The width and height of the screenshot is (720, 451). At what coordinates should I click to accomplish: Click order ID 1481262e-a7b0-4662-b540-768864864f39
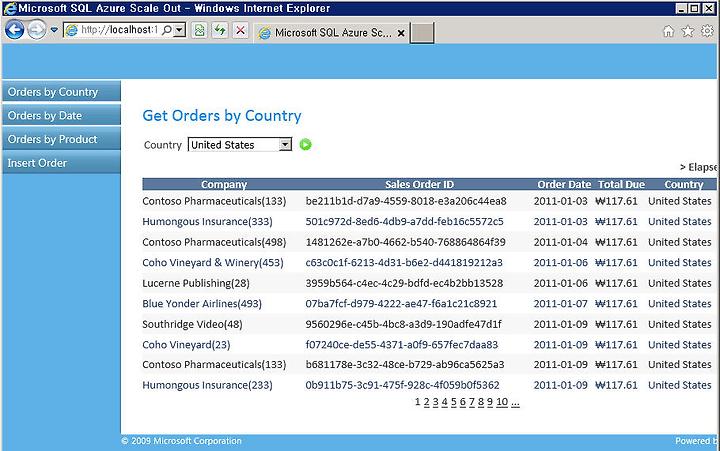tap(405, 242)
